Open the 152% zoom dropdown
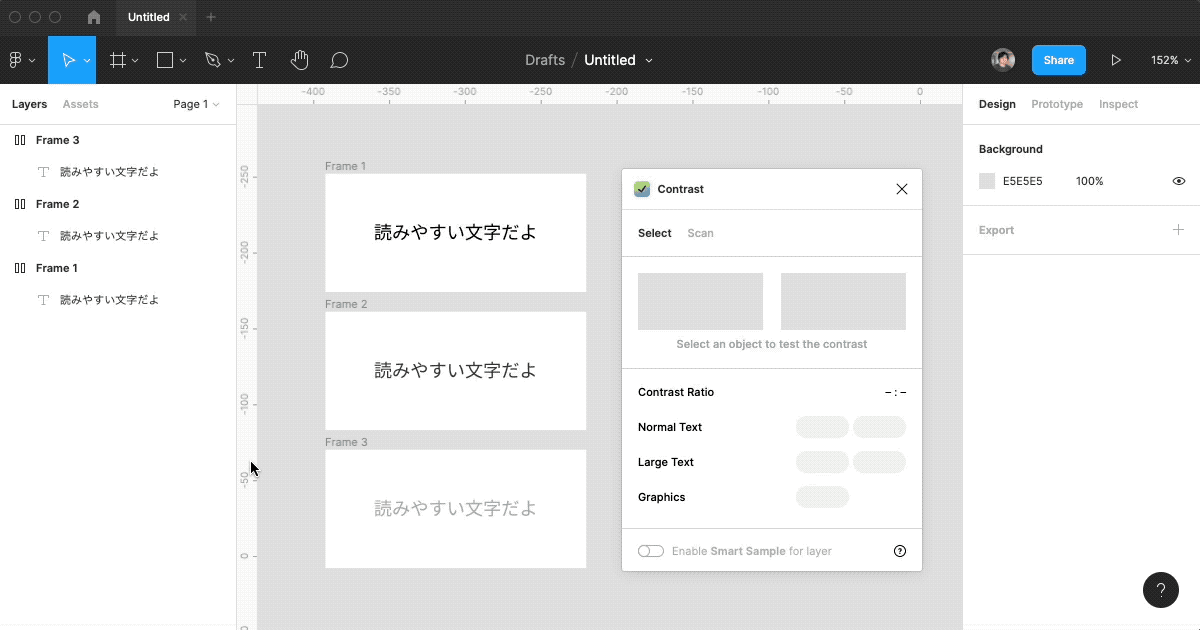 1169,60
